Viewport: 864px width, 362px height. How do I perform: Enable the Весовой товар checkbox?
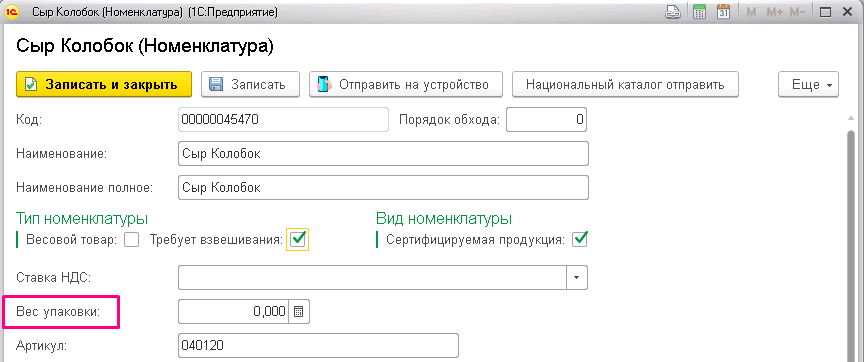(131, 240)
